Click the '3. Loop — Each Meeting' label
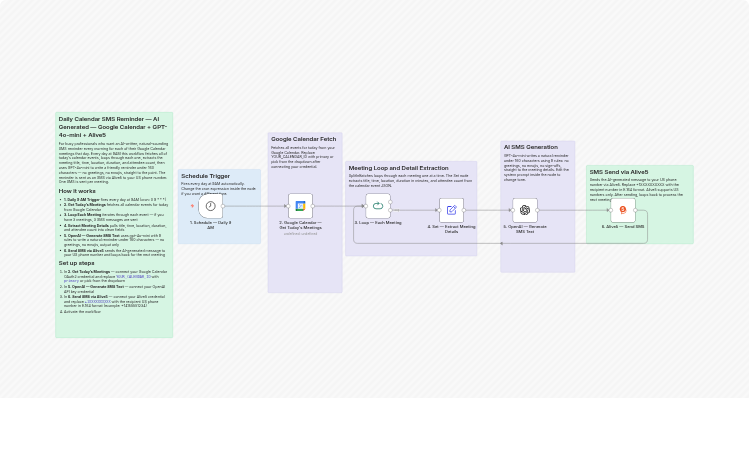 pos(378,223)
